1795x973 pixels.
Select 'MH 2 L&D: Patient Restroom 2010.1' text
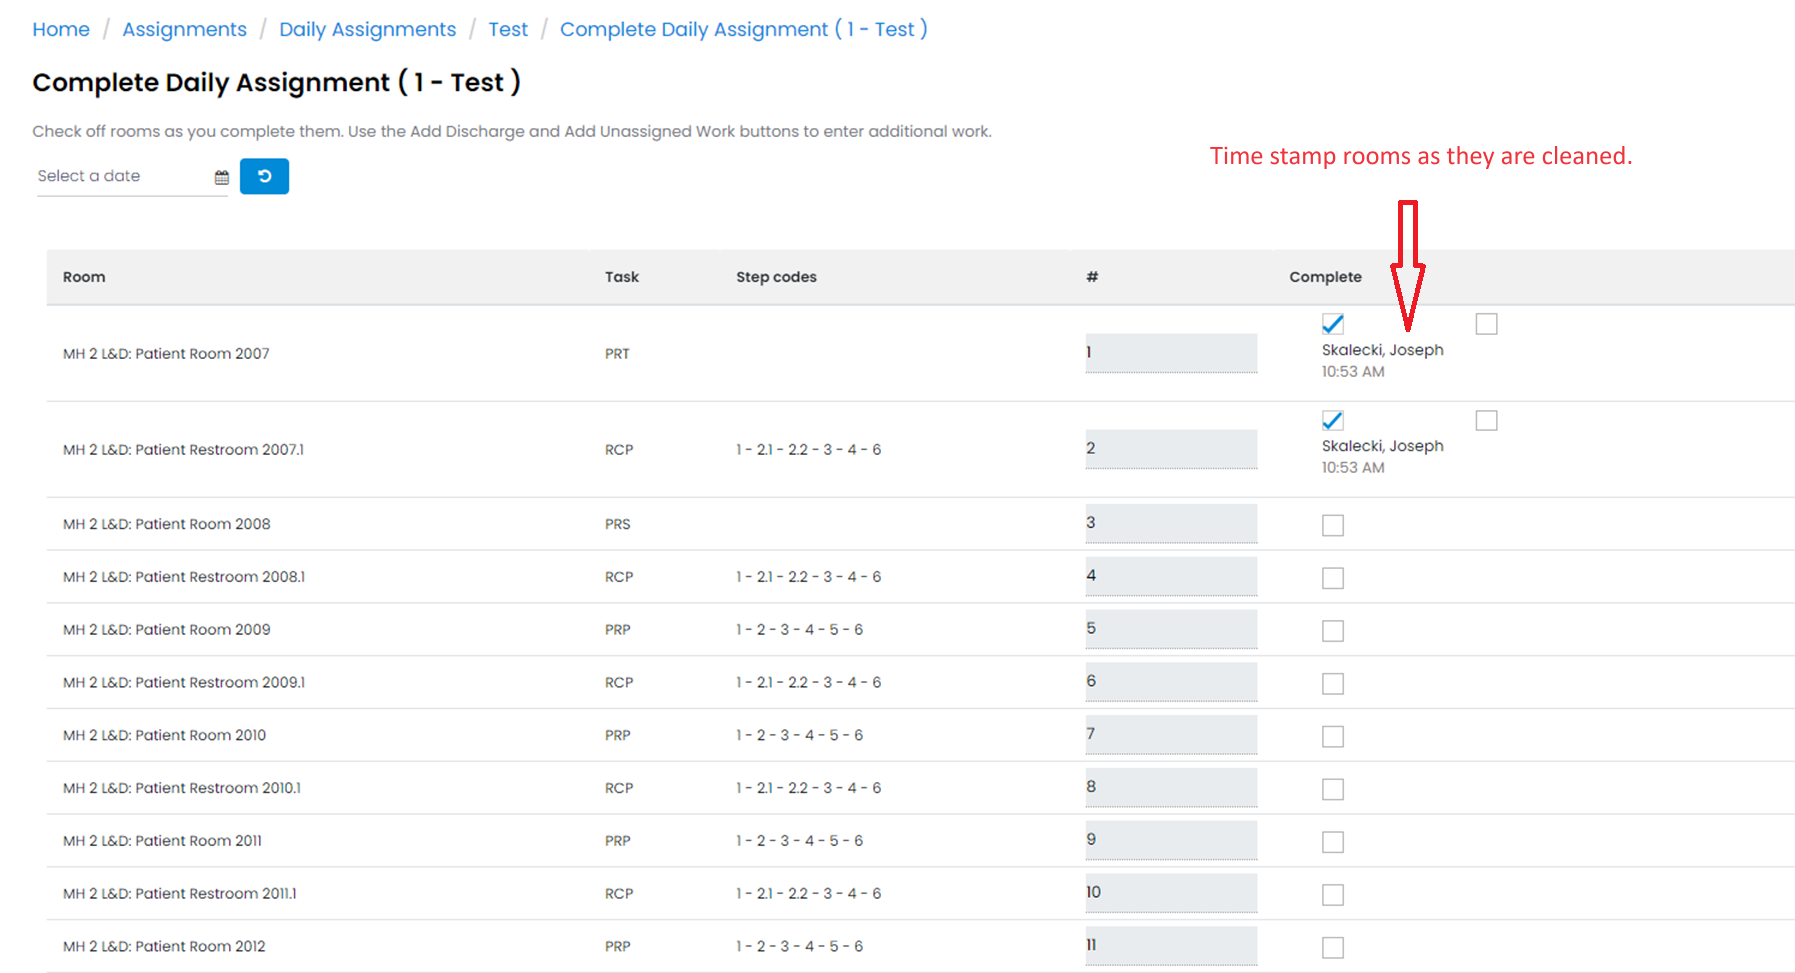tap(182, 788)
